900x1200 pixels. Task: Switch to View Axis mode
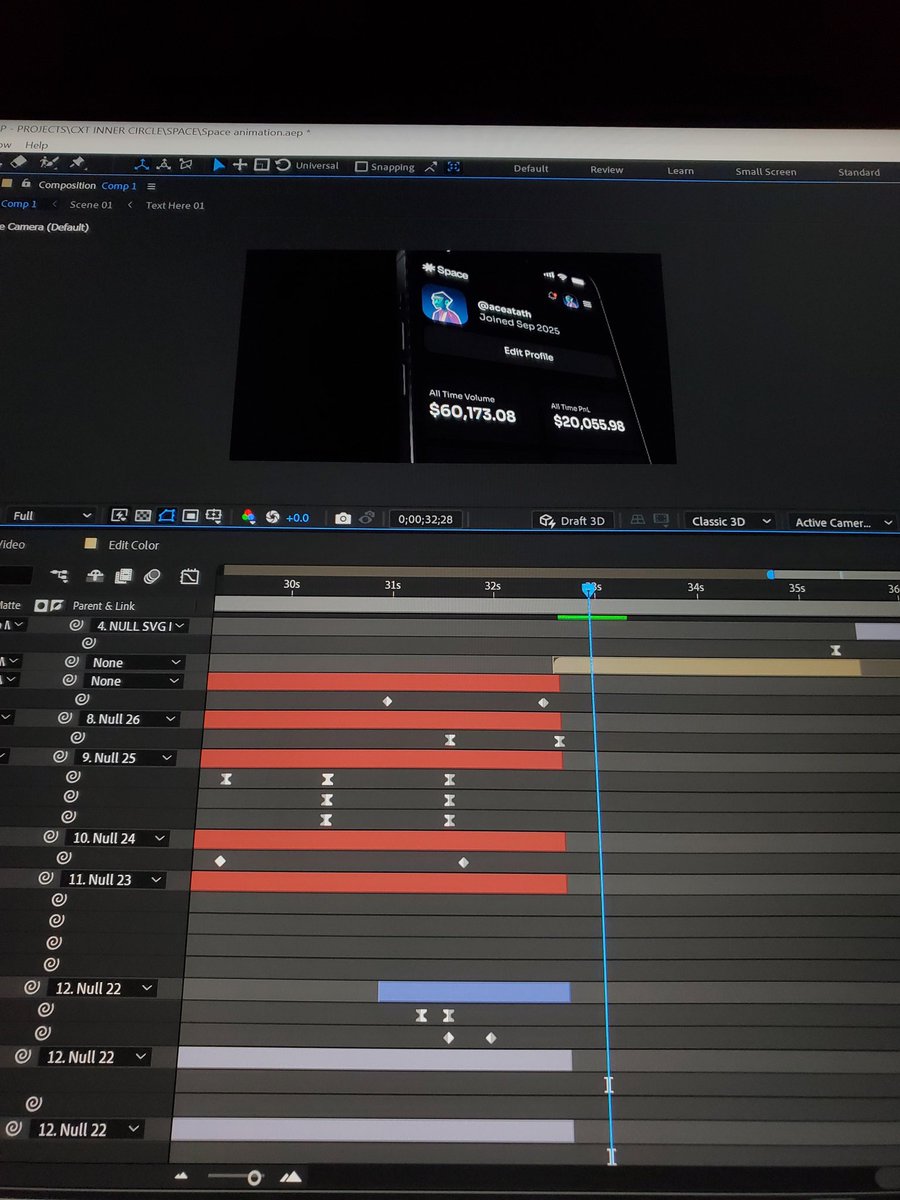(185, 164)
